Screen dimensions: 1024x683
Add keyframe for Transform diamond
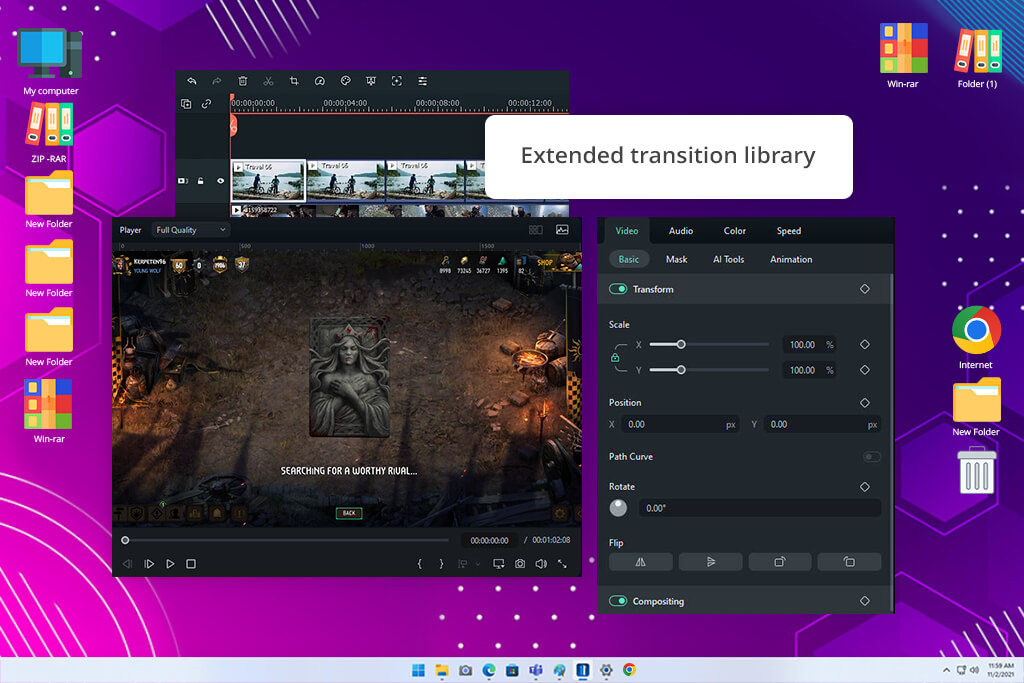point(865,289)
